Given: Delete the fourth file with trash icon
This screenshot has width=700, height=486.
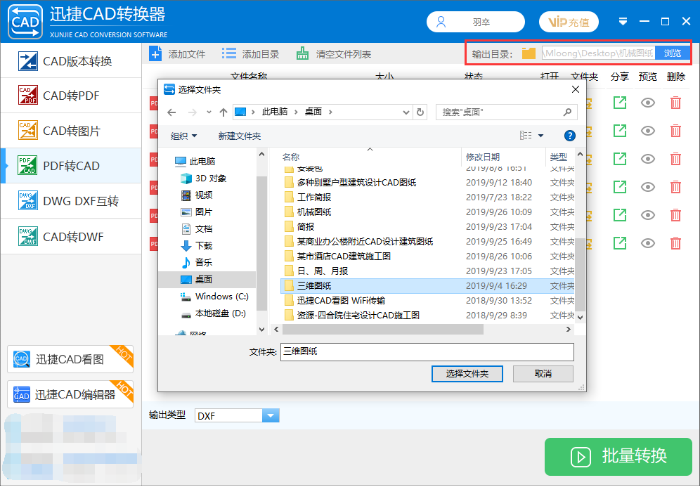Looking at the screenshot, I should click(x=676, y=187).
